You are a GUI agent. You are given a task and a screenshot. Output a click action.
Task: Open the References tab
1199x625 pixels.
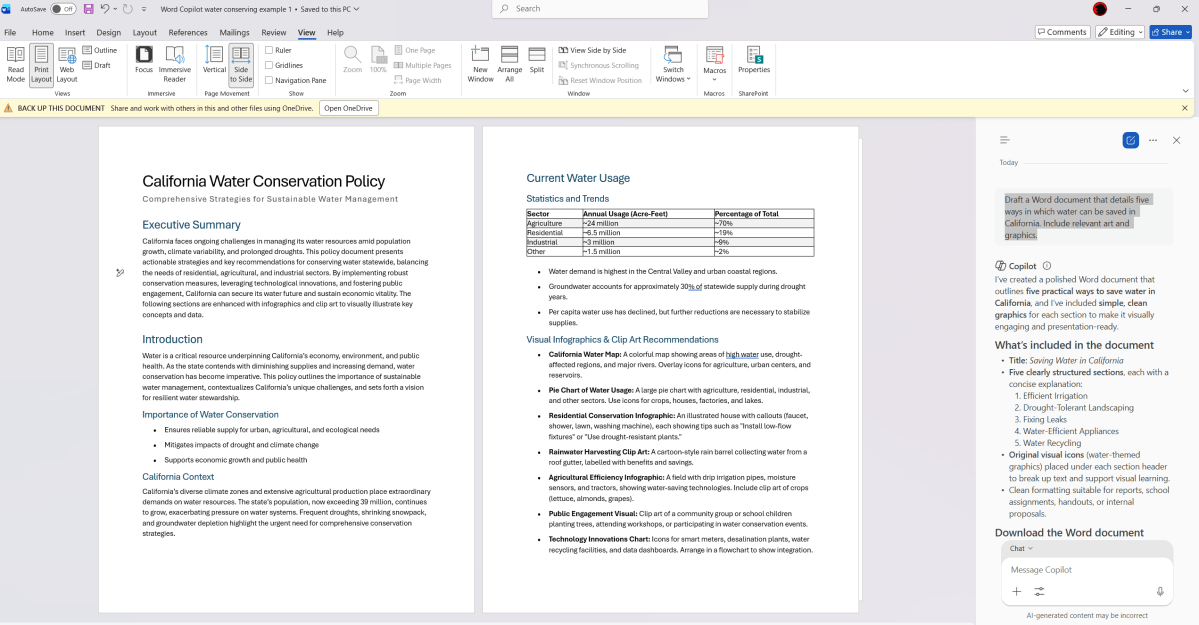pyautogui.click(x=188, y=32)
